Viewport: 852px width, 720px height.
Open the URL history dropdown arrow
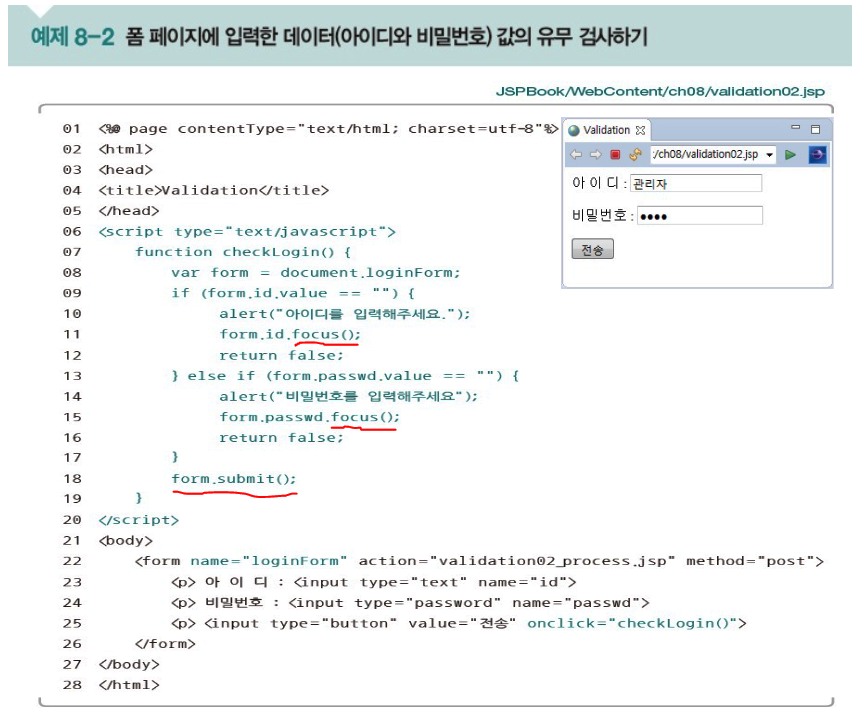point(769,155)
